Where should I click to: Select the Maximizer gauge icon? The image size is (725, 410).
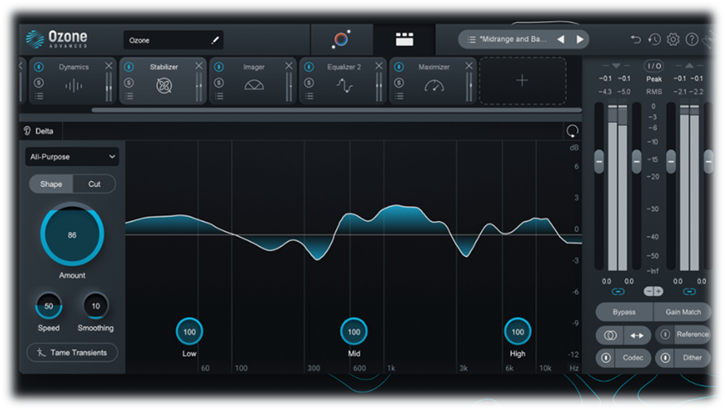tap(434, 86)
